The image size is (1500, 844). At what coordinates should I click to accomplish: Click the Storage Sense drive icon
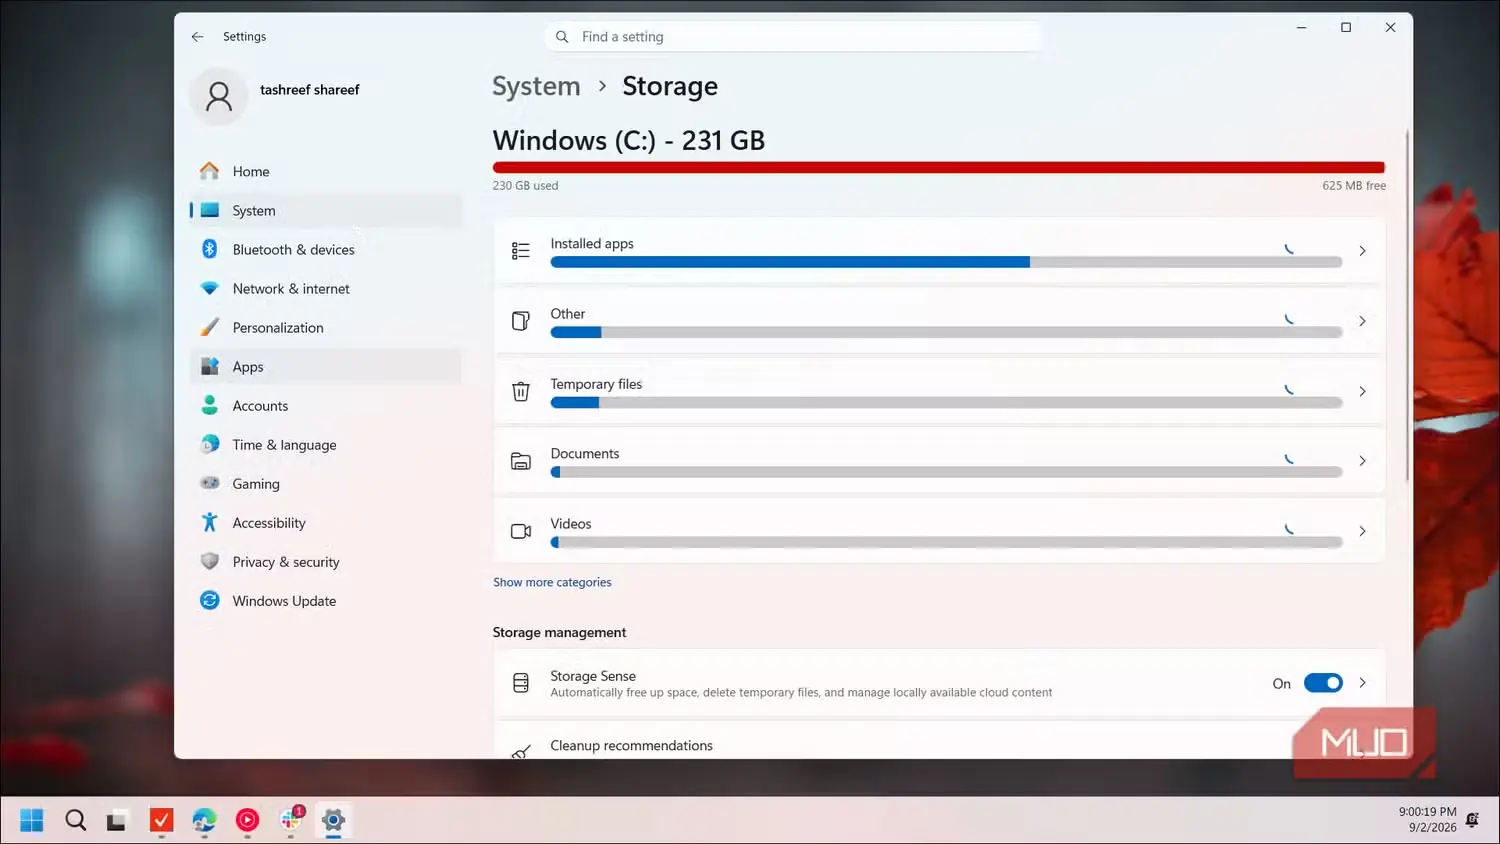pos(520,683)
